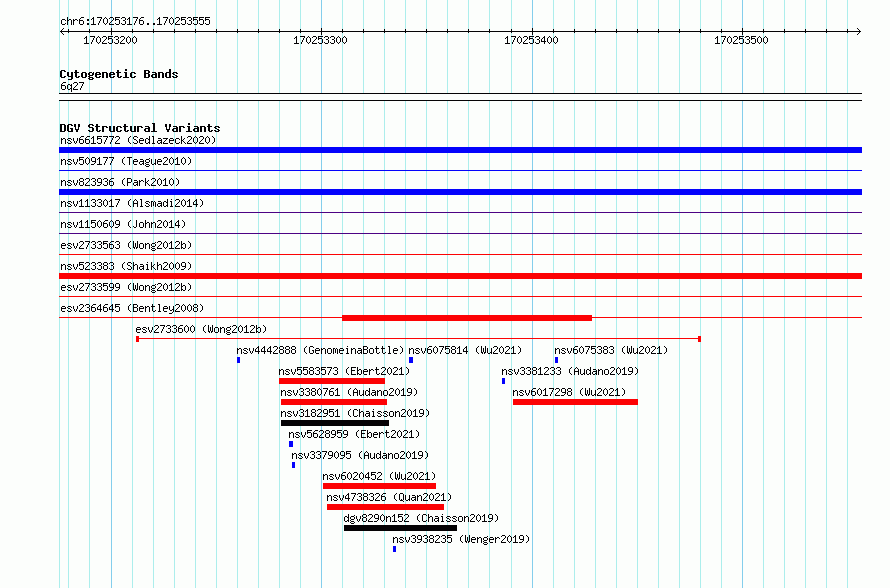The image size is (890, 588).
Task: Click the black bar under nsv3182951
Action: click(335, 423)
